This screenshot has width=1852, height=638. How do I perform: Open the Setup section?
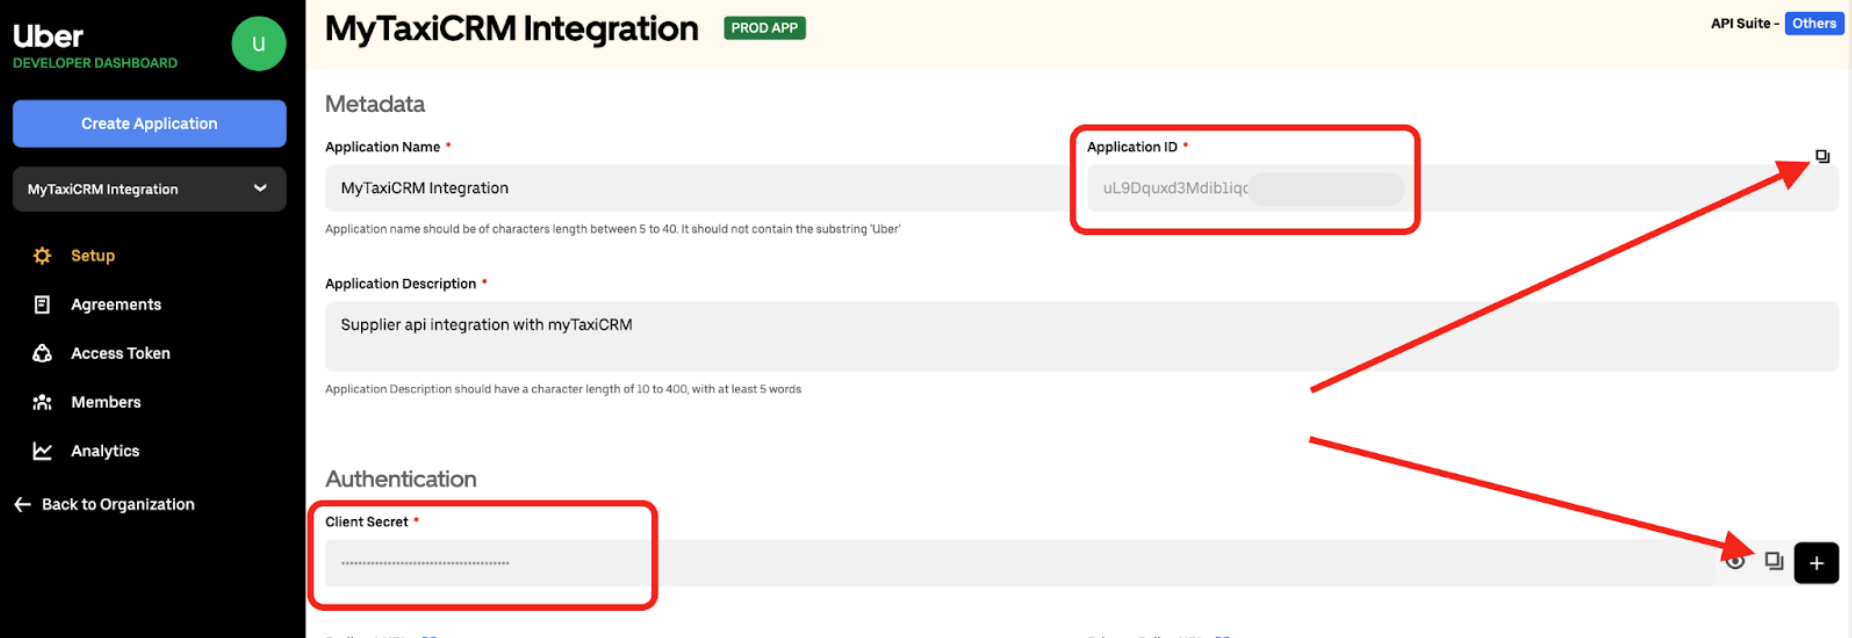pos(92,256)
